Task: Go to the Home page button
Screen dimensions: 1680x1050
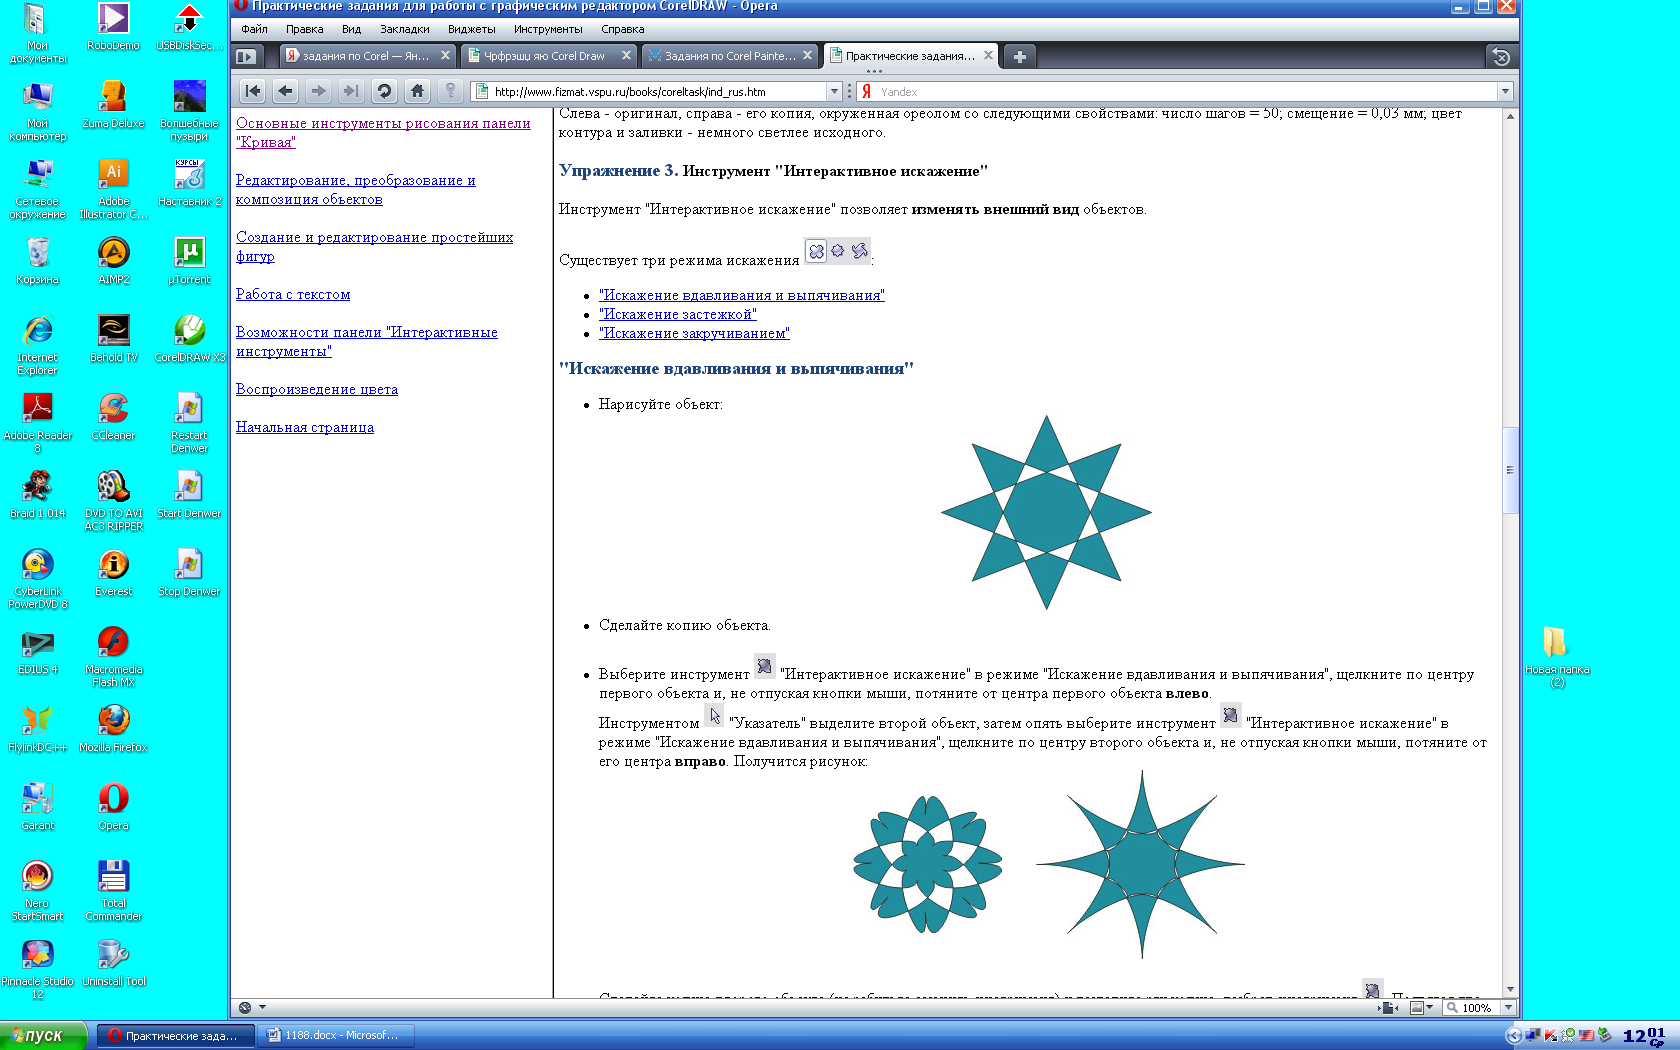Action: pos(417,91)
